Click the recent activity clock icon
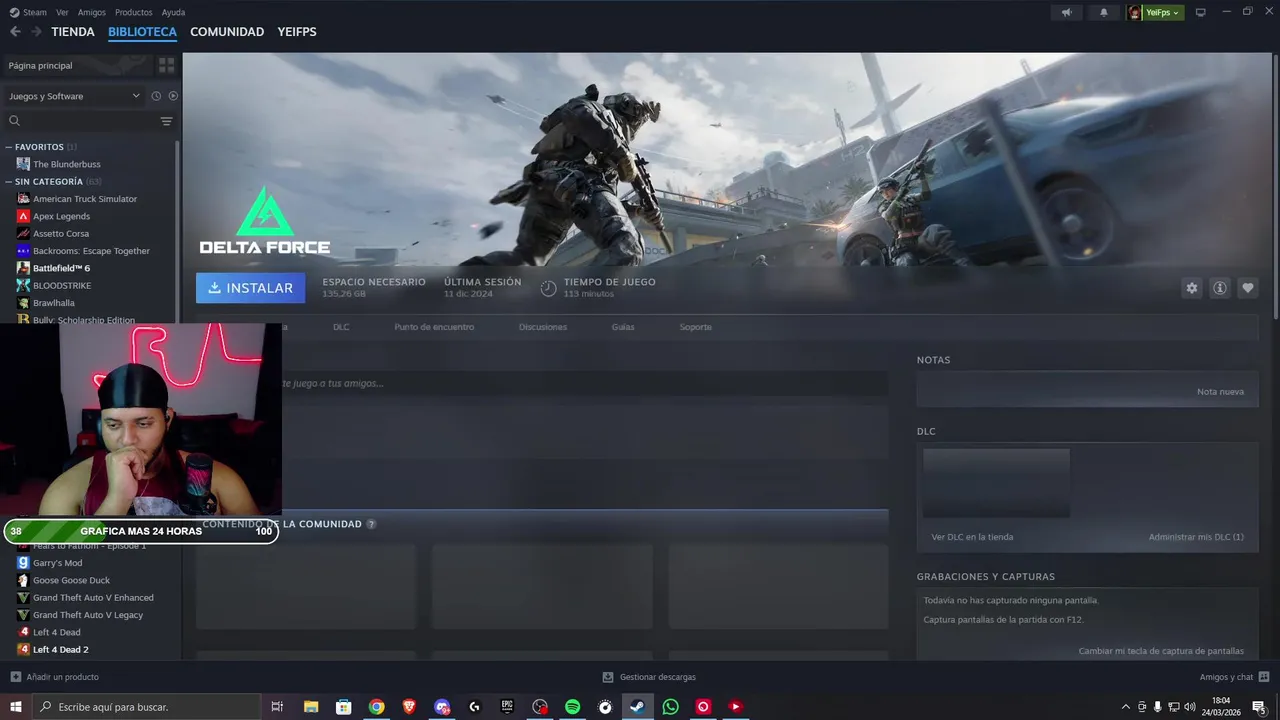This screenshot has width=1280, height=720. pyautogui.click(x=156, y=96)
